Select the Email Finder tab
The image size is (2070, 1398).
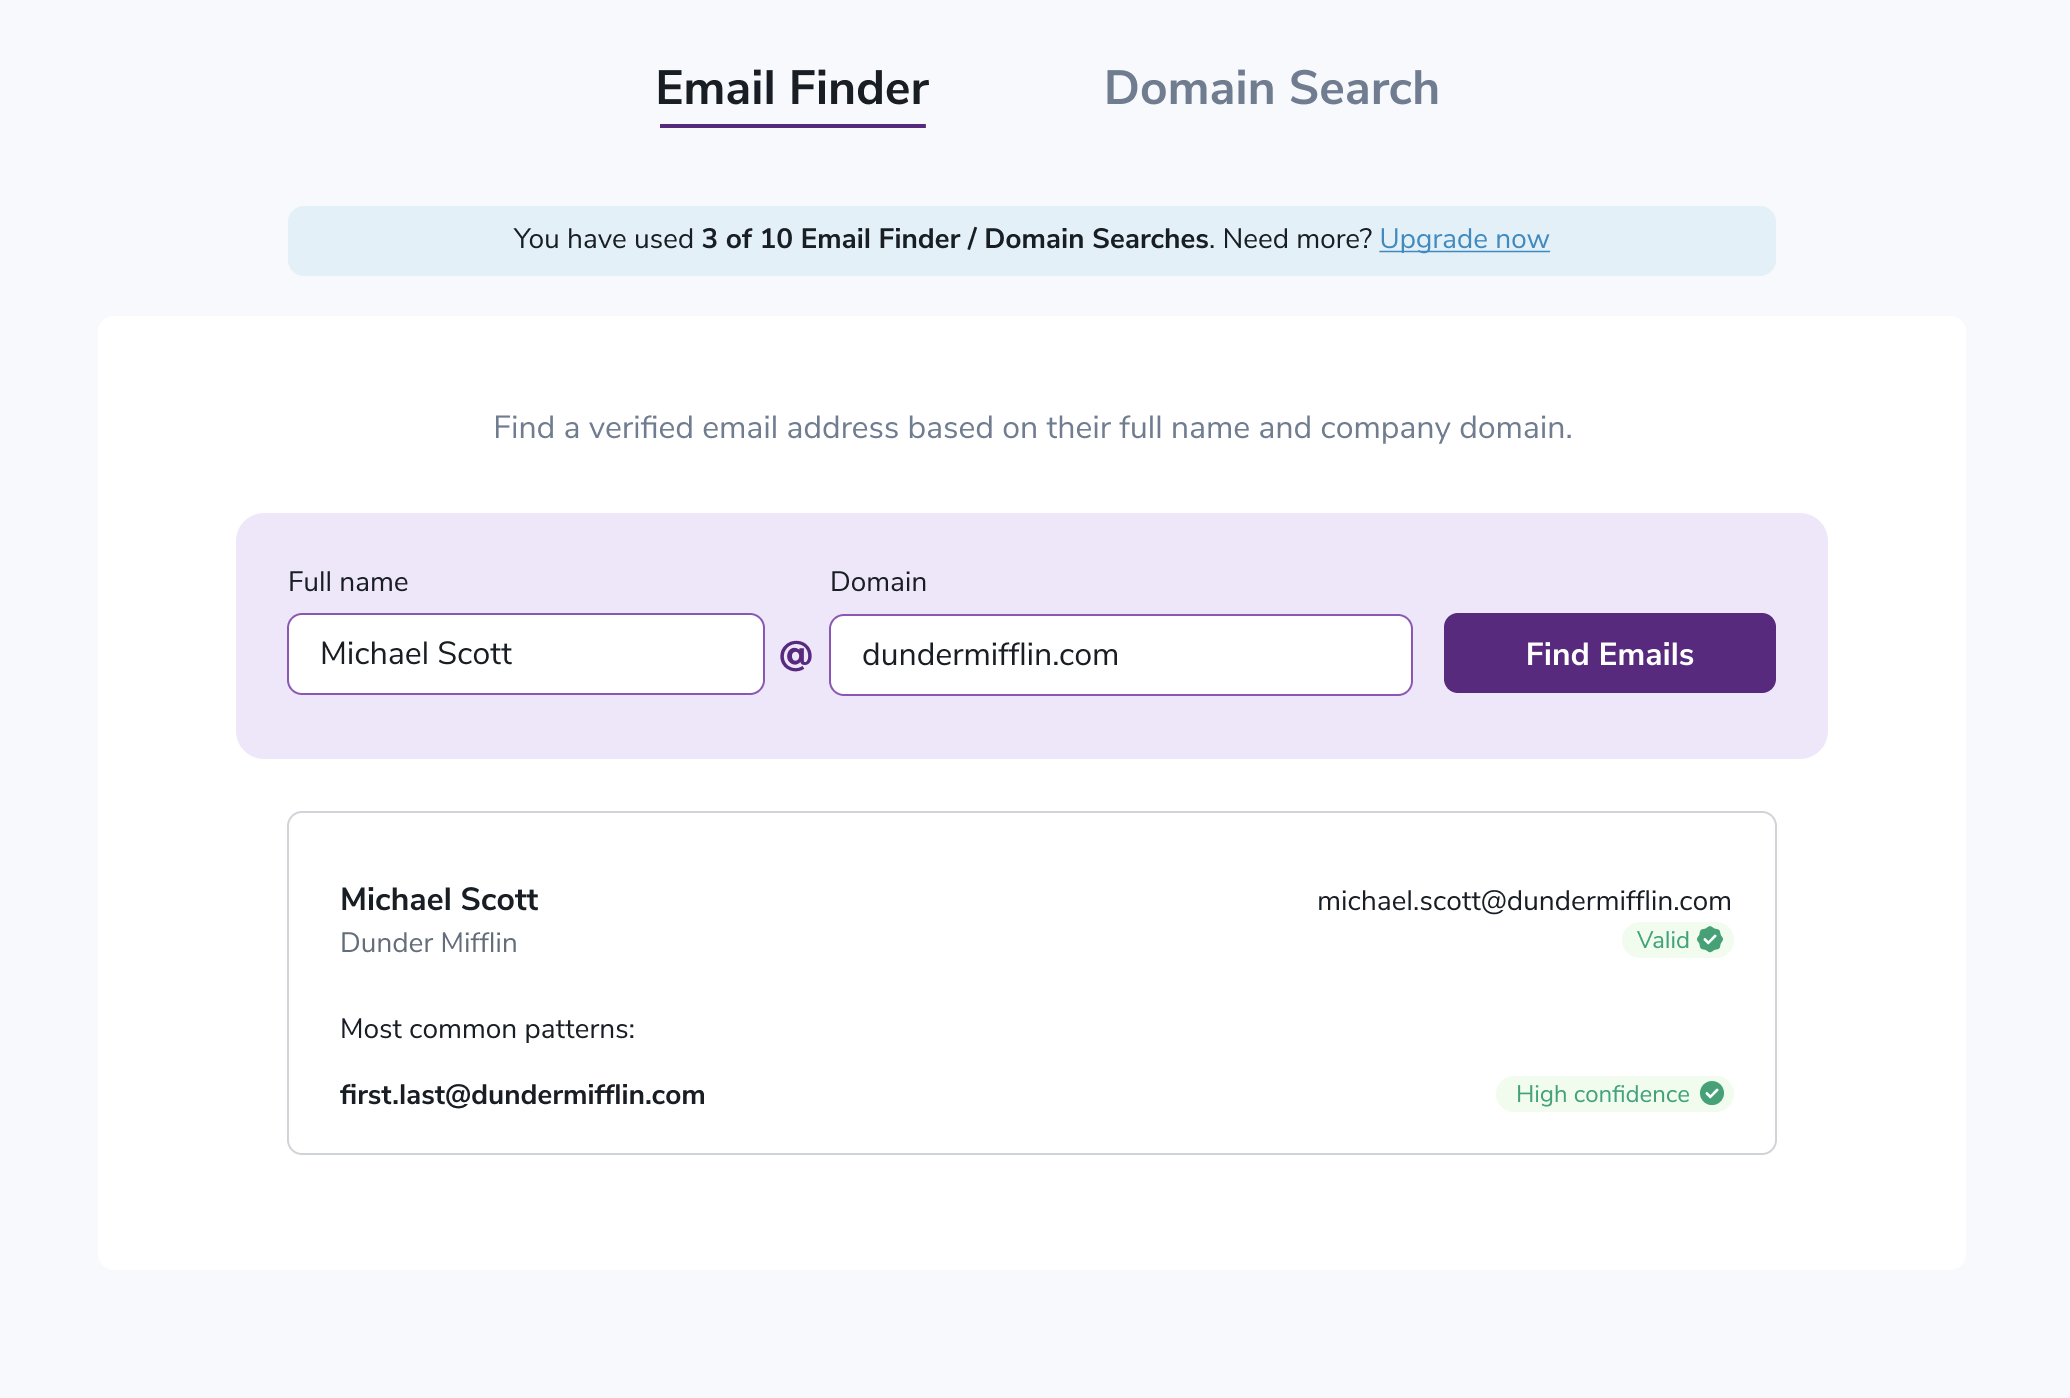coord(792,88)
